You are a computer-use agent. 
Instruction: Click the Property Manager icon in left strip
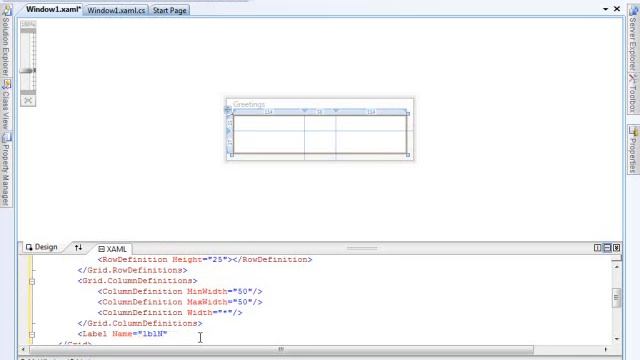[x=7, y=137]
